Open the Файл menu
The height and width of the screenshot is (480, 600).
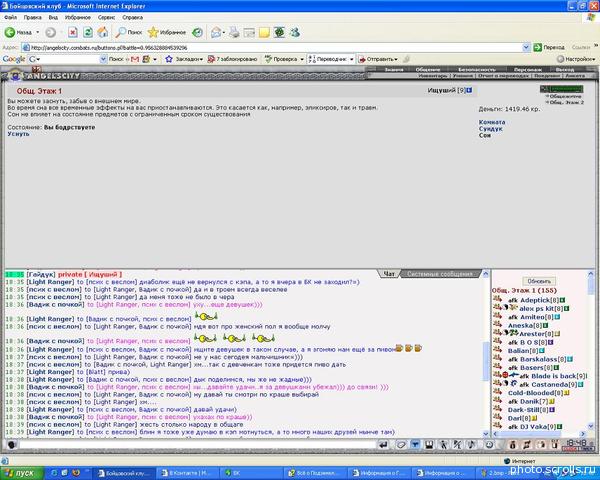pyautogui.click(x=10, y=17)
